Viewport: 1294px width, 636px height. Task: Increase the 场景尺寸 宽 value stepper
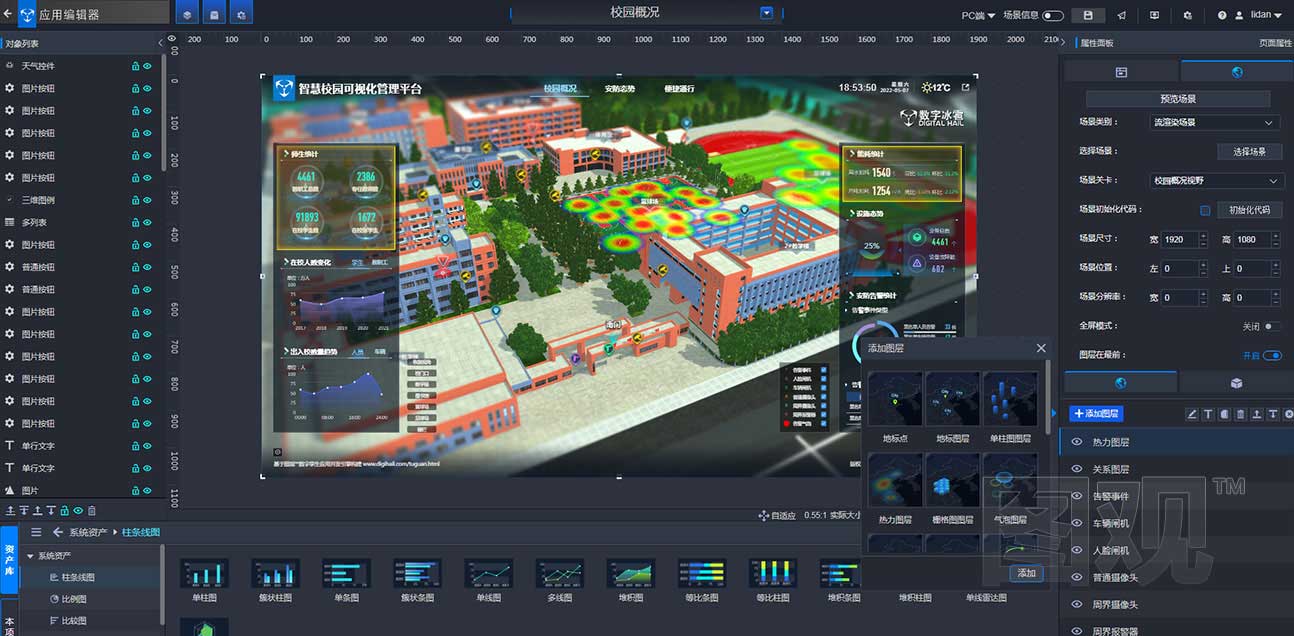(x=1201, y=236)
